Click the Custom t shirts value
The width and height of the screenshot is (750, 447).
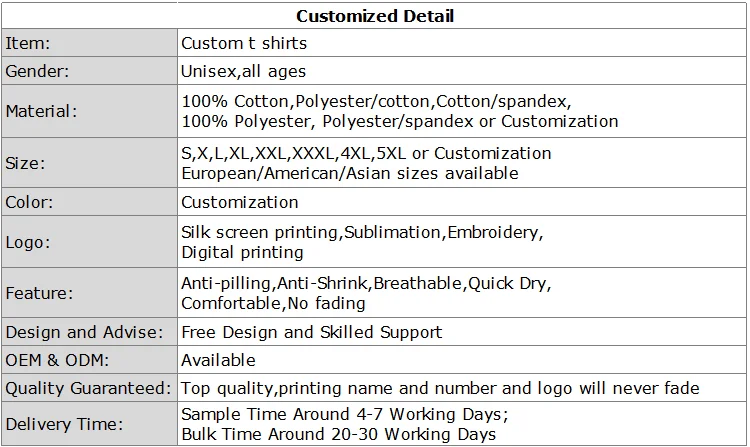244,43
